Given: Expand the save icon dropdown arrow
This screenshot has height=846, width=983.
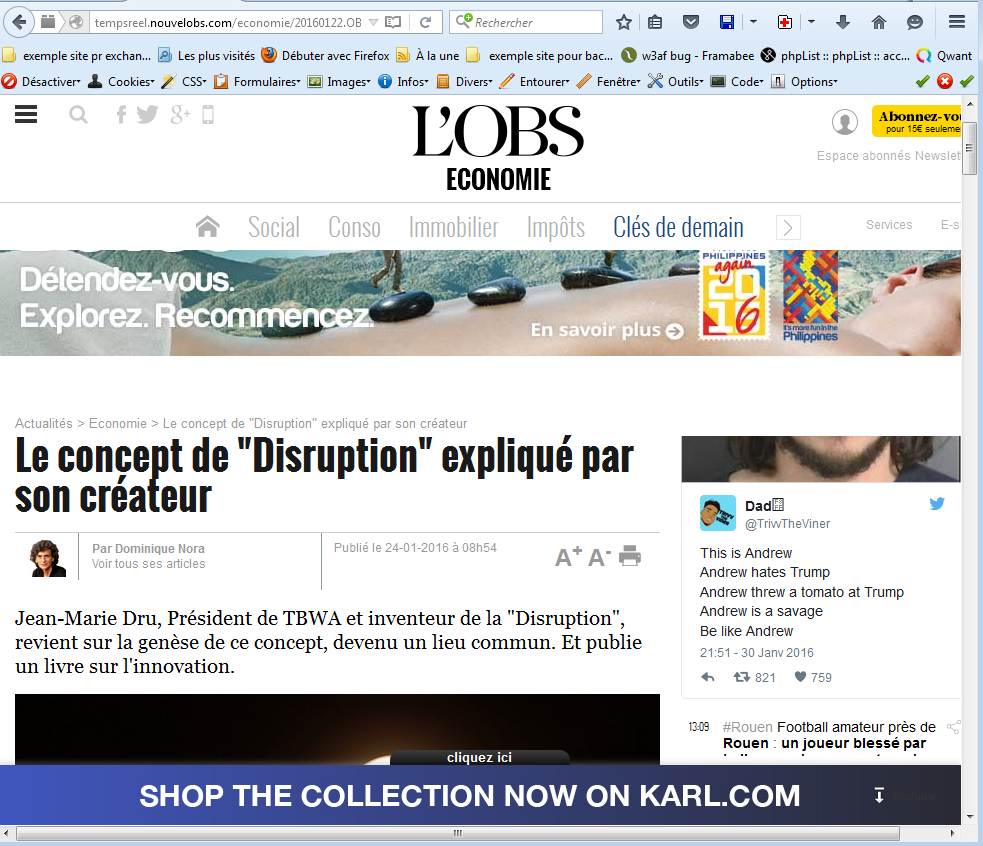Looking at the screenshot, I should pyautogui.click(x=754, y=23).
